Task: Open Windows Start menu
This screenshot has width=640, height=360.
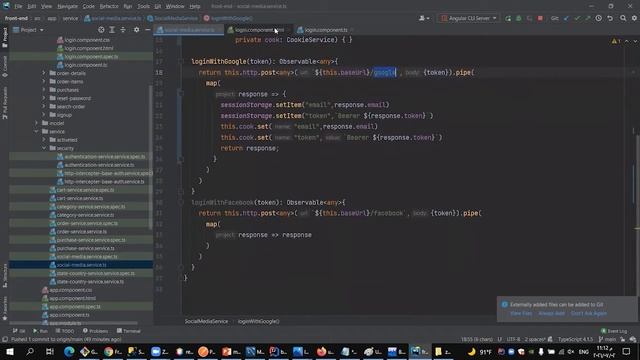Action: coord(9,351)
